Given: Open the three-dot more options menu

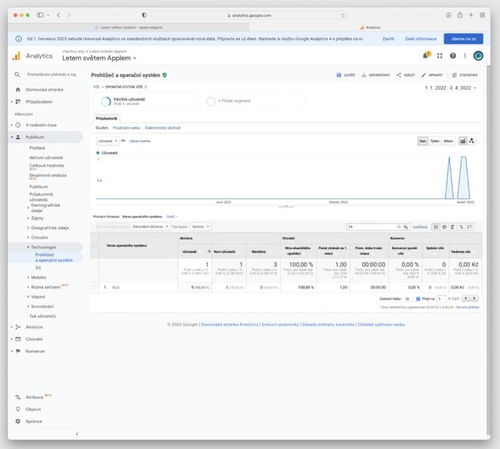Looking at the screenshot, I should (x=465, y=56).
